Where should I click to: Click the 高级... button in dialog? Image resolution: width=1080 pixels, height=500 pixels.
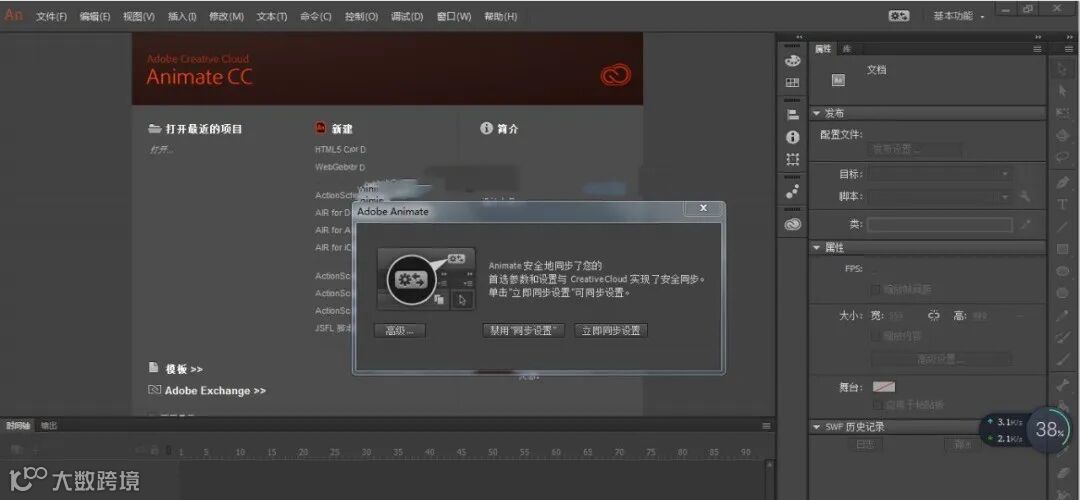(x=399, y=331)
